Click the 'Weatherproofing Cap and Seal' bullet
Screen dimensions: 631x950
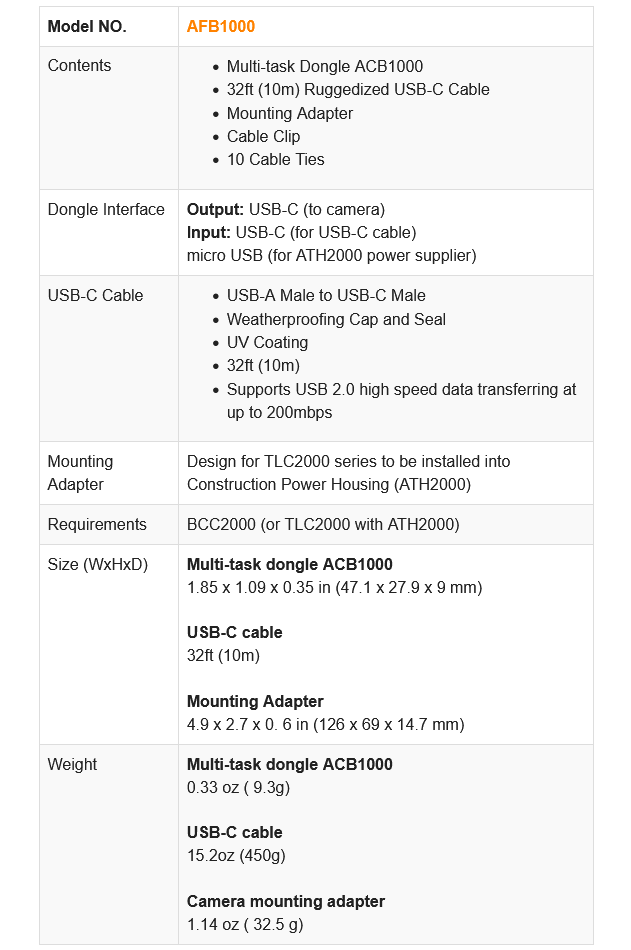(x=336, y=319)
